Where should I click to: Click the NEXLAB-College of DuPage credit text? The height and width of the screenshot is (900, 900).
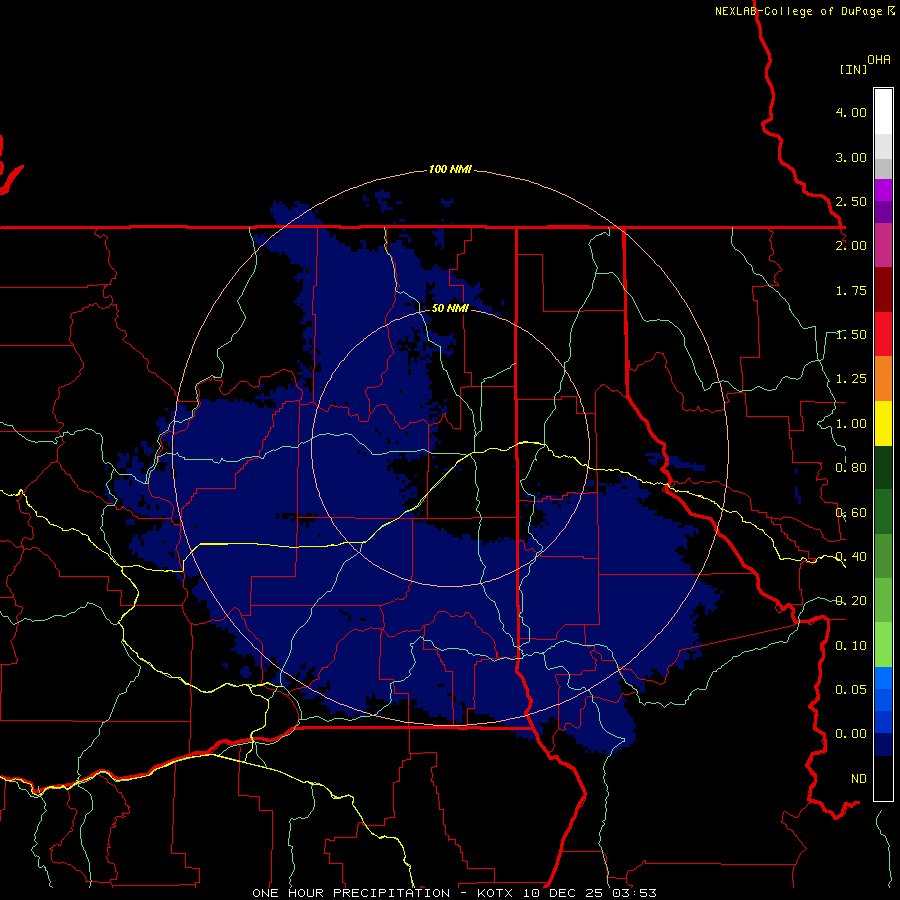tap(799, 11)
